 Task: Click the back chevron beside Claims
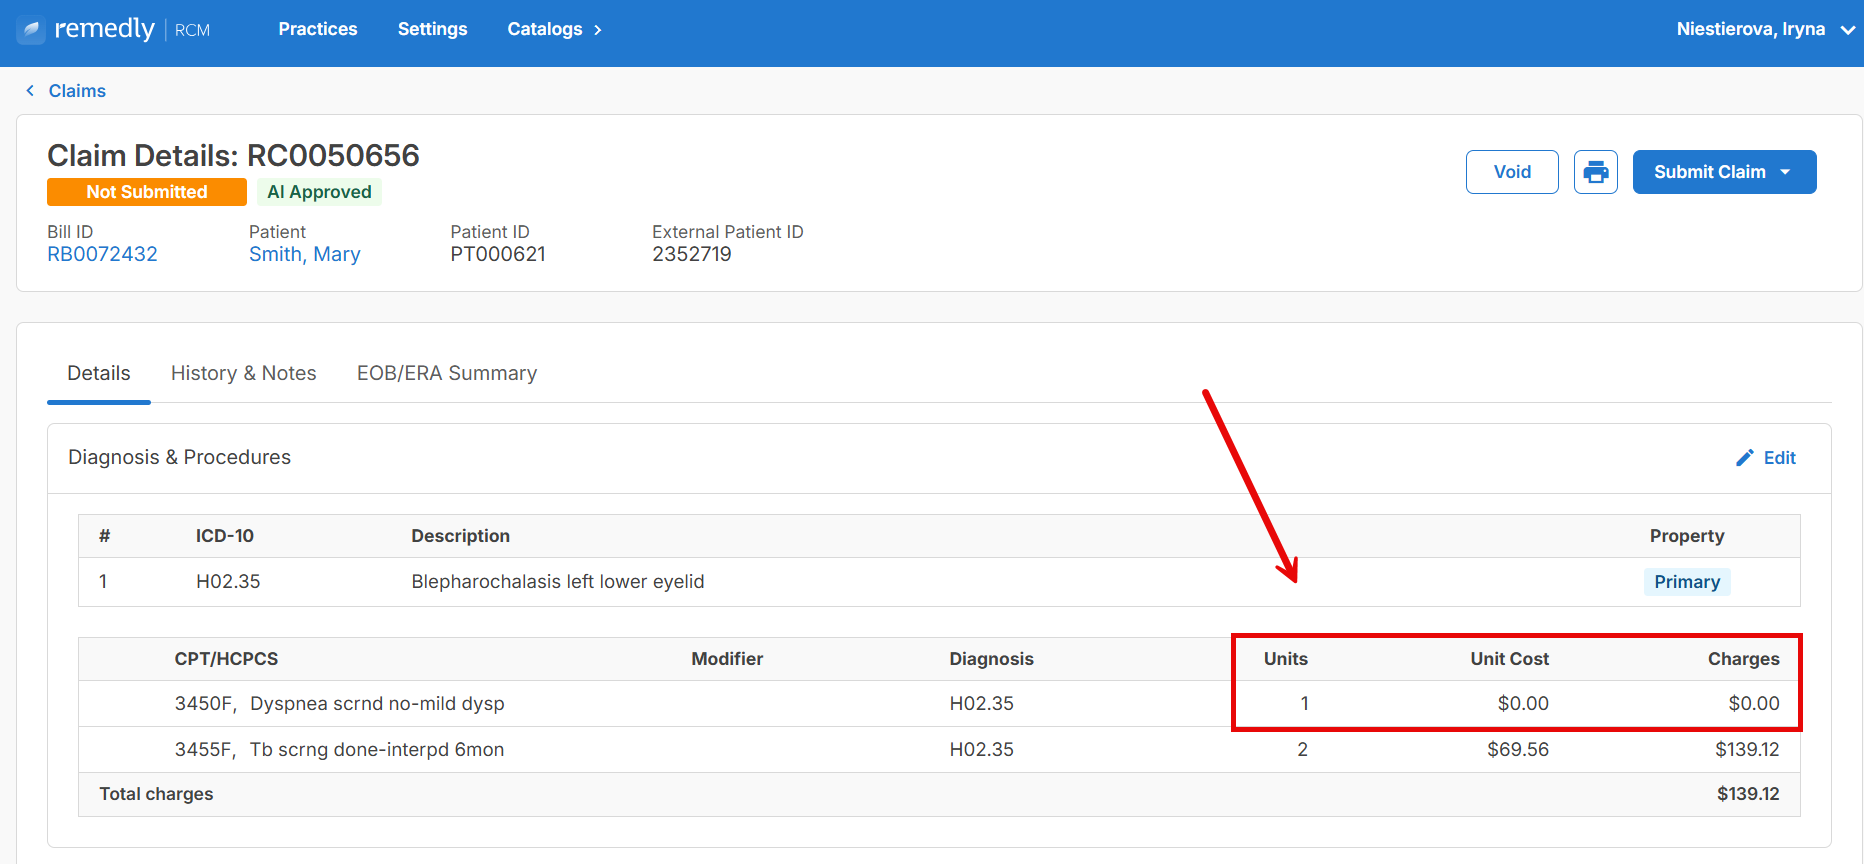tap(30, 91)
